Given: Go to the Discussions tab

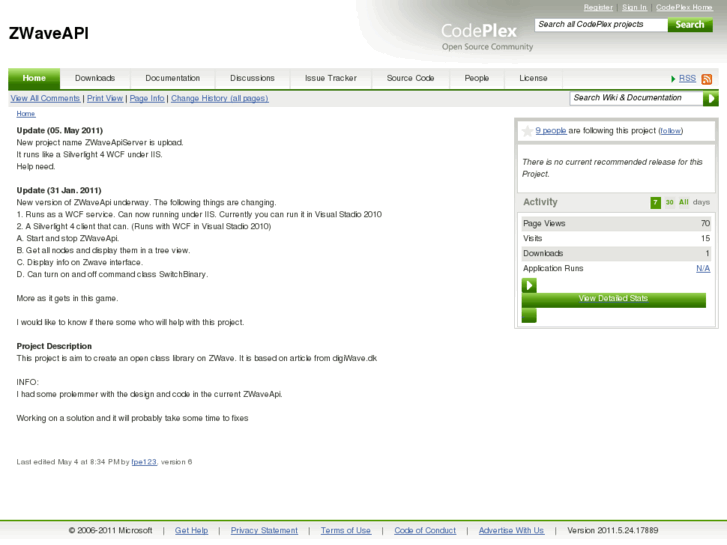Looking at the screenshot, I should click(x=252, y=78).
